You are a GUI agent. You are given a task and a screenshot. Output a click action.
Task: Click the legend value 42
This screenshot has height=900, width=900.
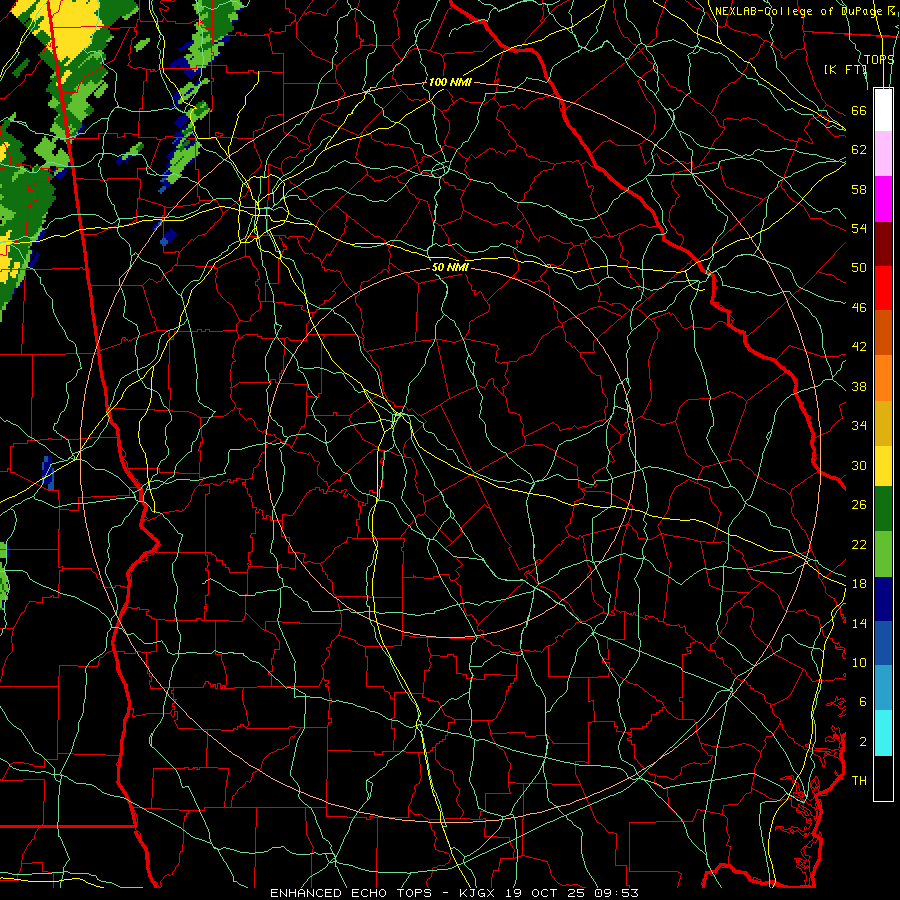[x=859, y=347]
